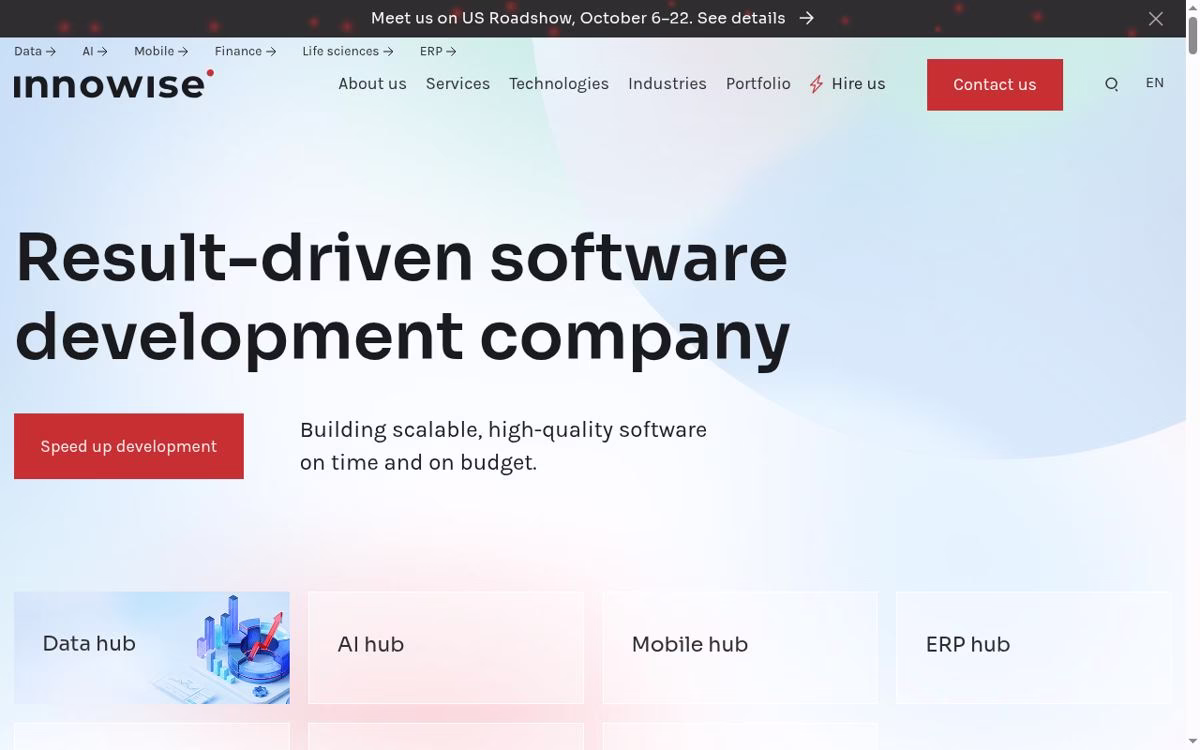Open the ERP hub card
This screenshot has width=1200, height=750.
pos(1033,648)
